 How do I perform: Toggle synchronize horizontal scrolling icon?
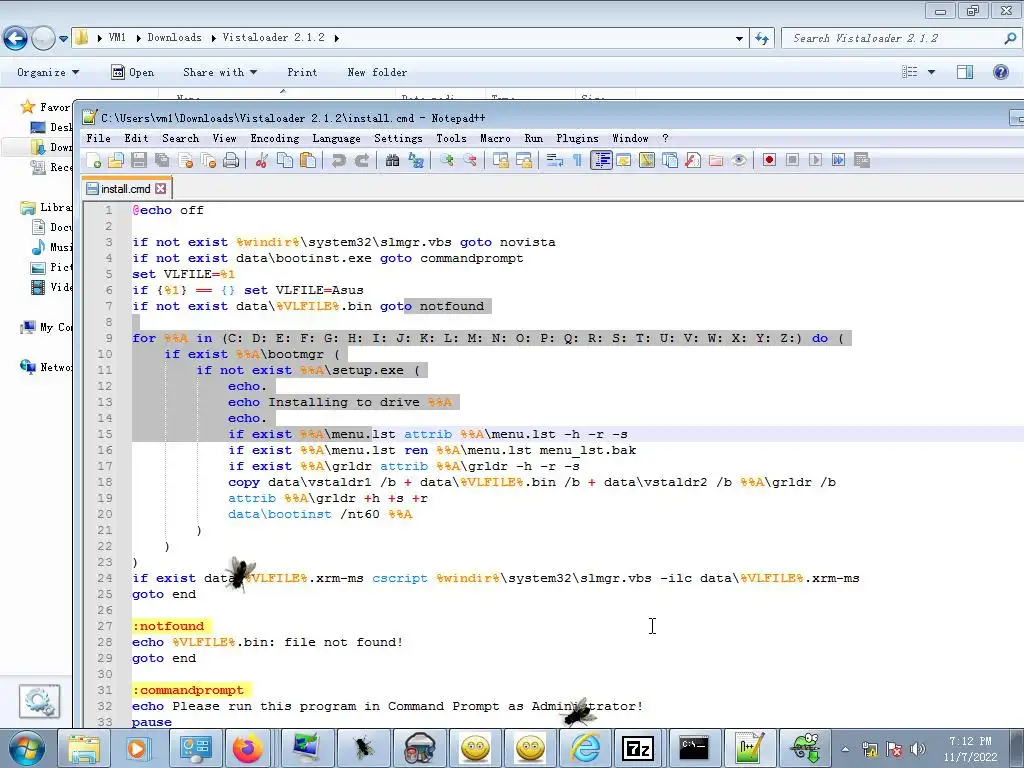(524, 160)
